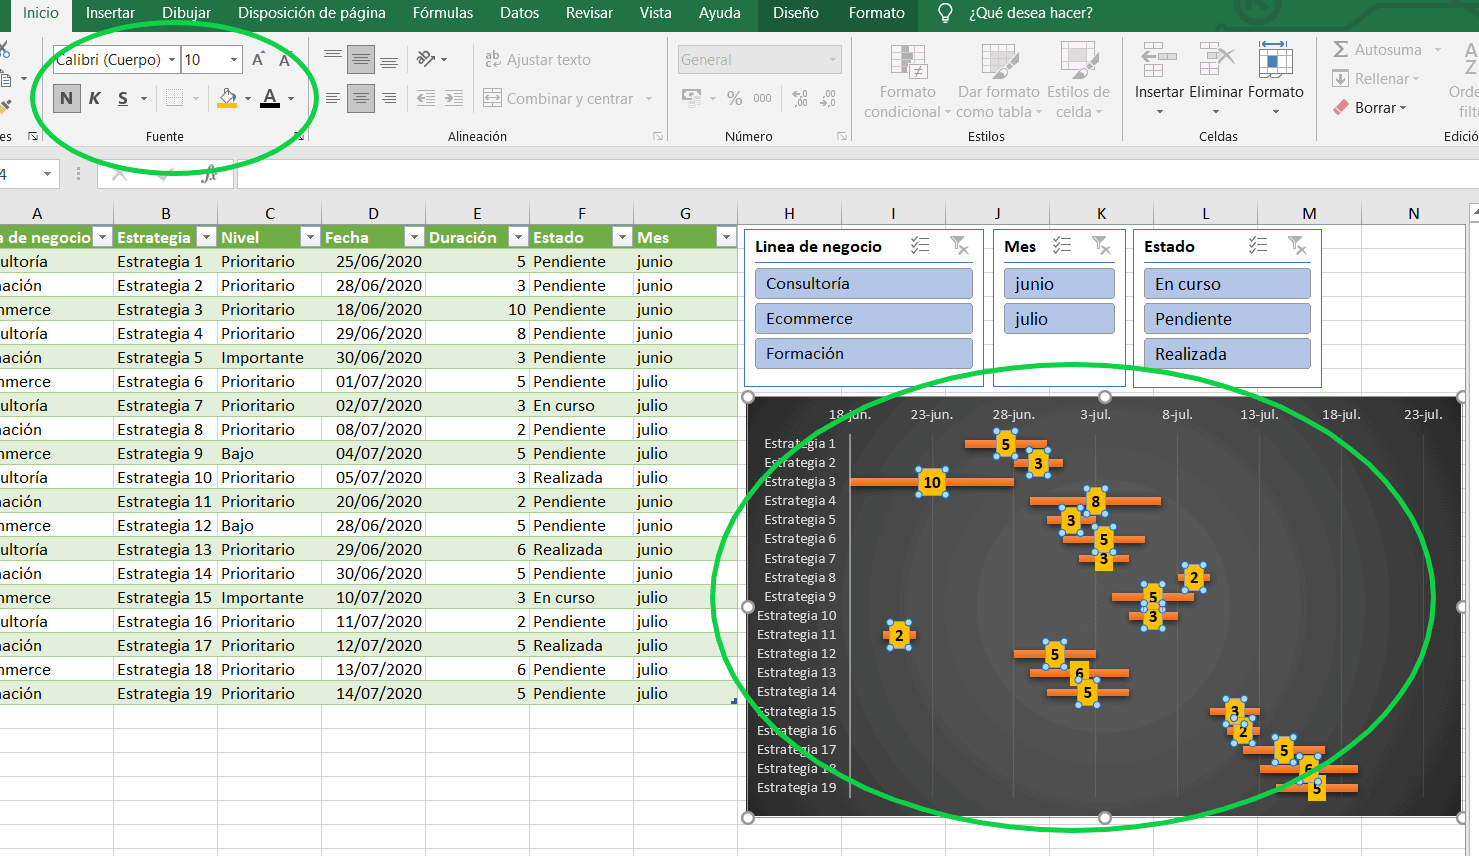Screen dimensions: 1479x856
Task: Click the formula bar input
Action: (857, 174)
